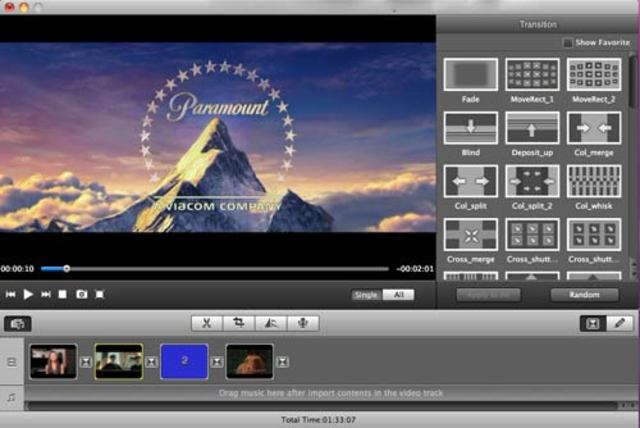Screen dimensions: 640x428
Task: Open the microphone voice-over tool
Action: click(303, 323)
